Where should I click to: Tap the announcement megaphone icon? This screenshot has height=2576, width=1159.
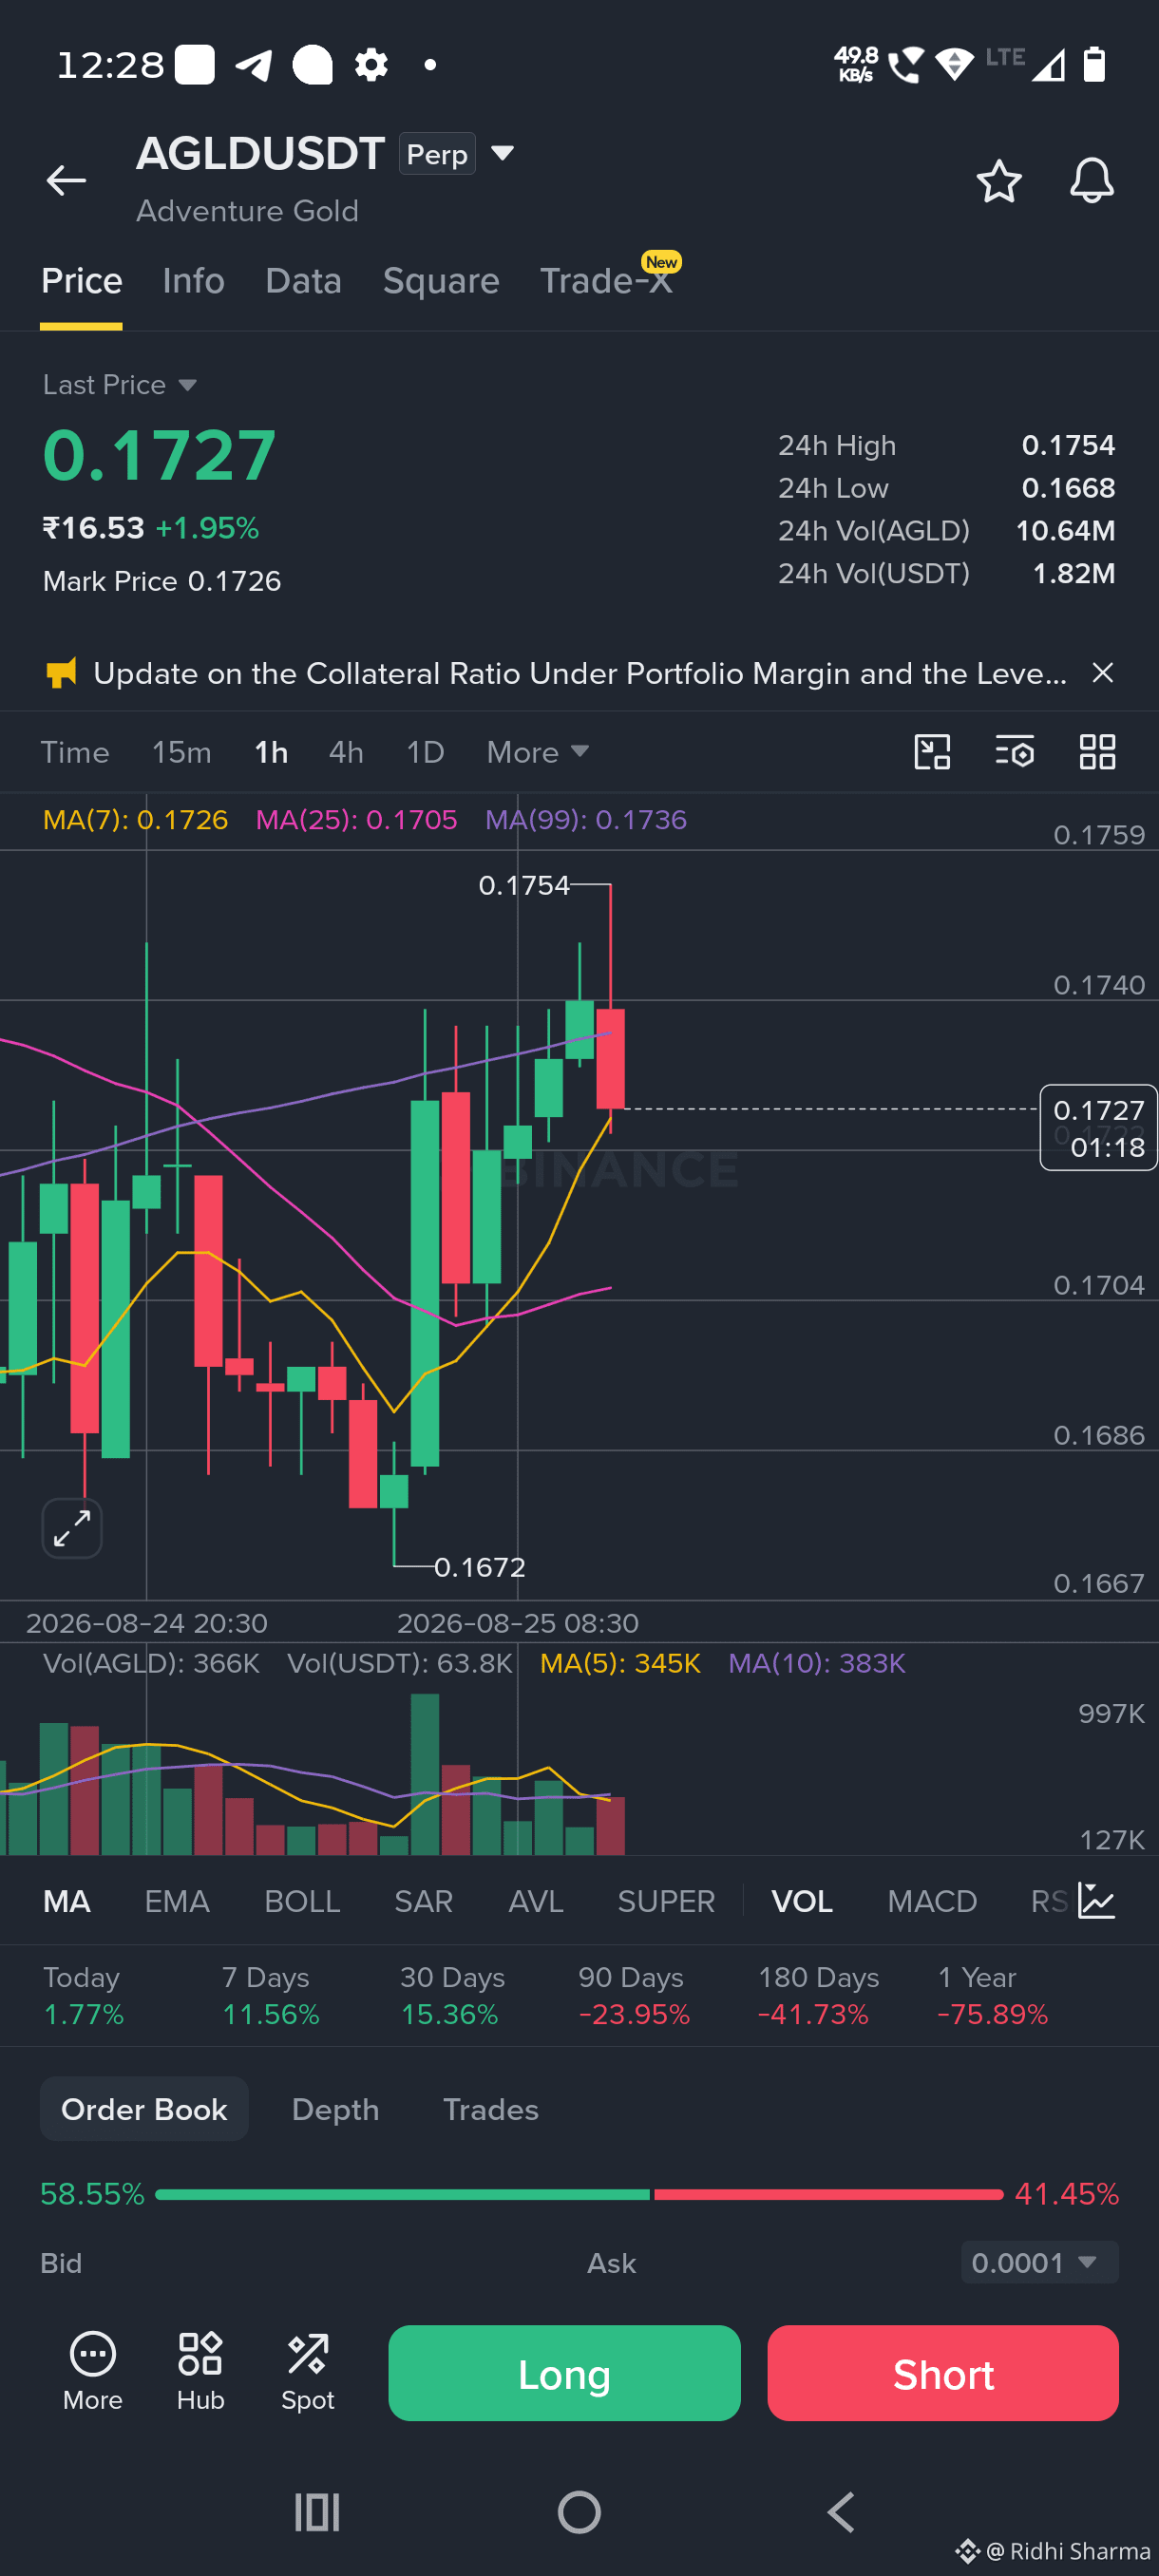[61, 673]
